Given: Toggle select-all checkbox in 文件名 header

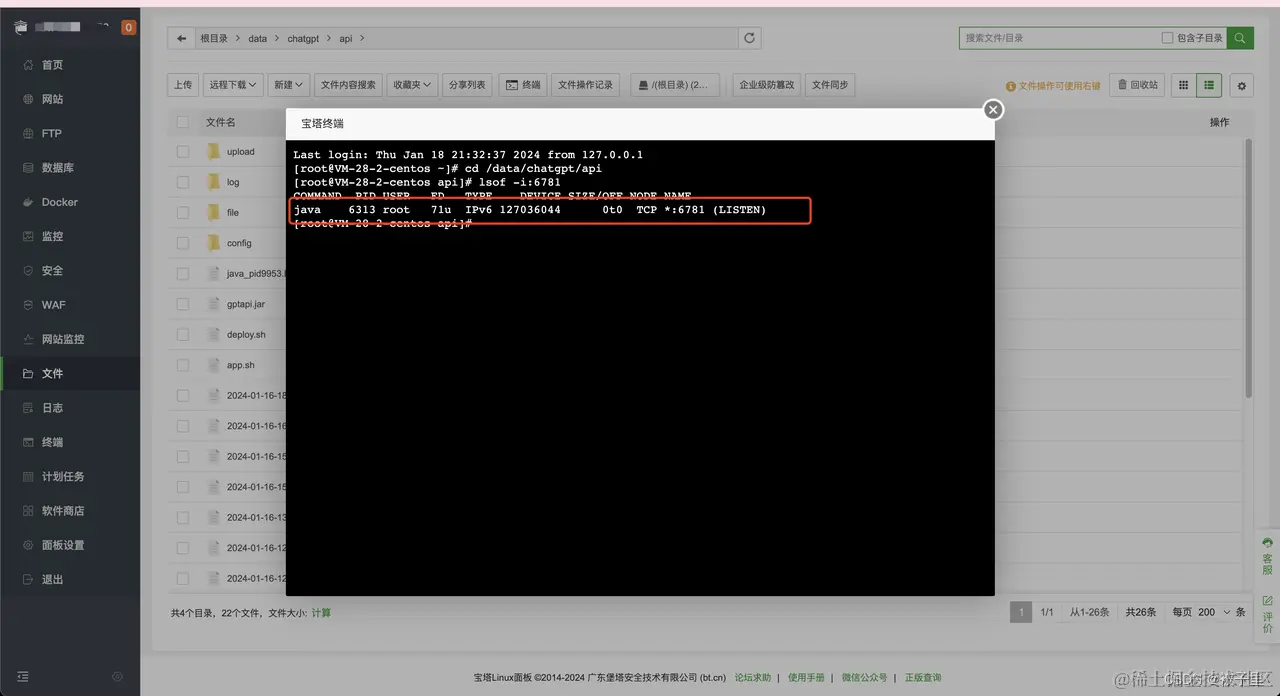Looking at the screenshot, I should (183, 122).
